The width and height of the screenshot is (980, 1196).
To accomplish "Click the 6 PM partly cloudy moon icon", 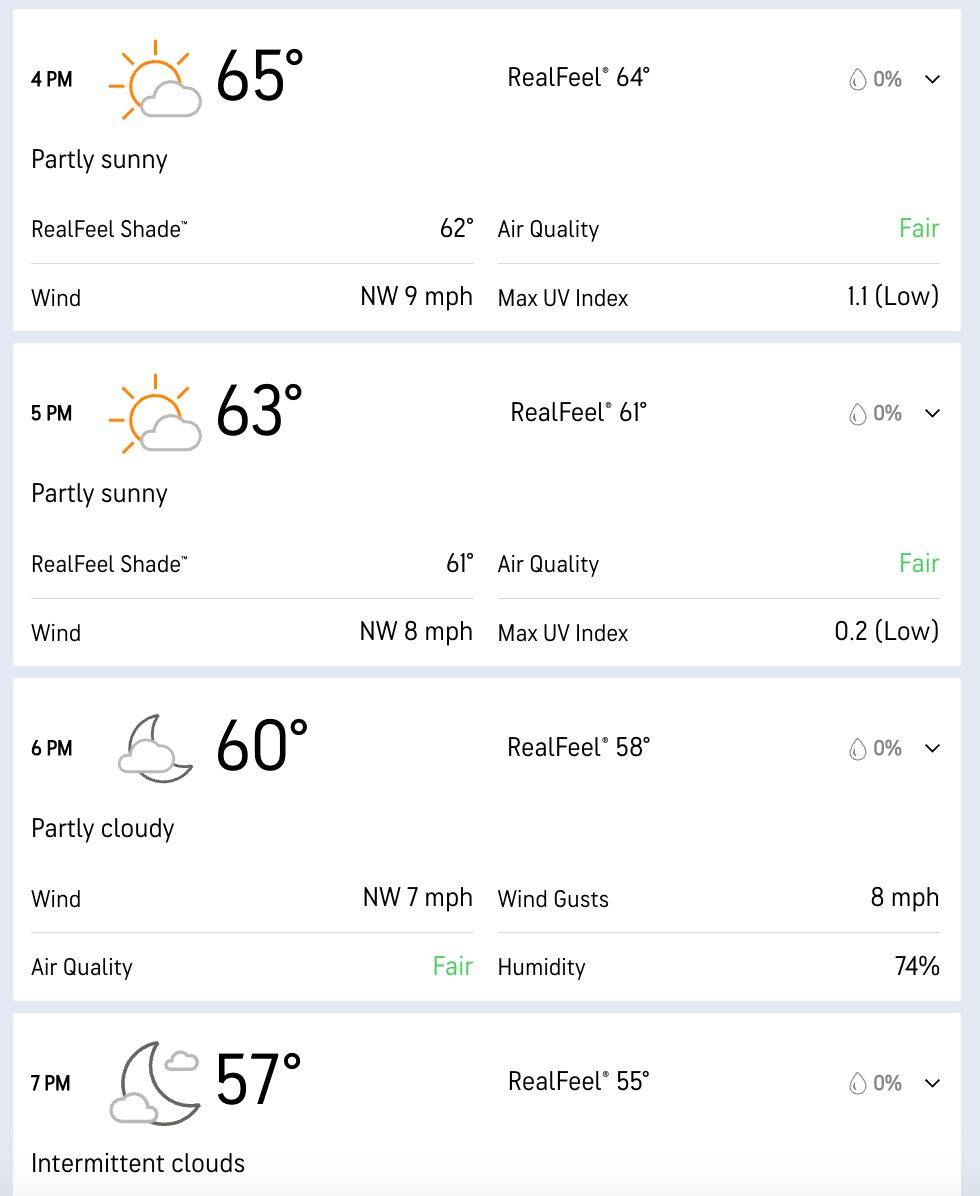I will 155,748.
